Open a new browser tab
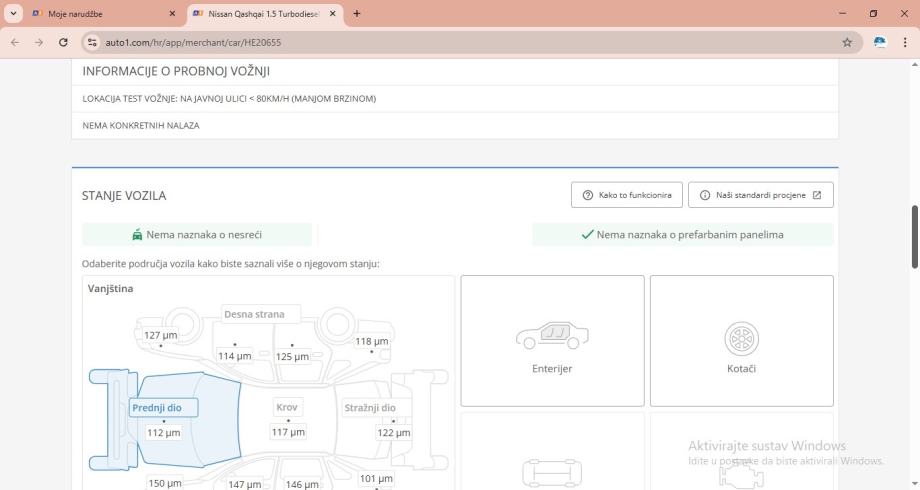 pos(356,13)
